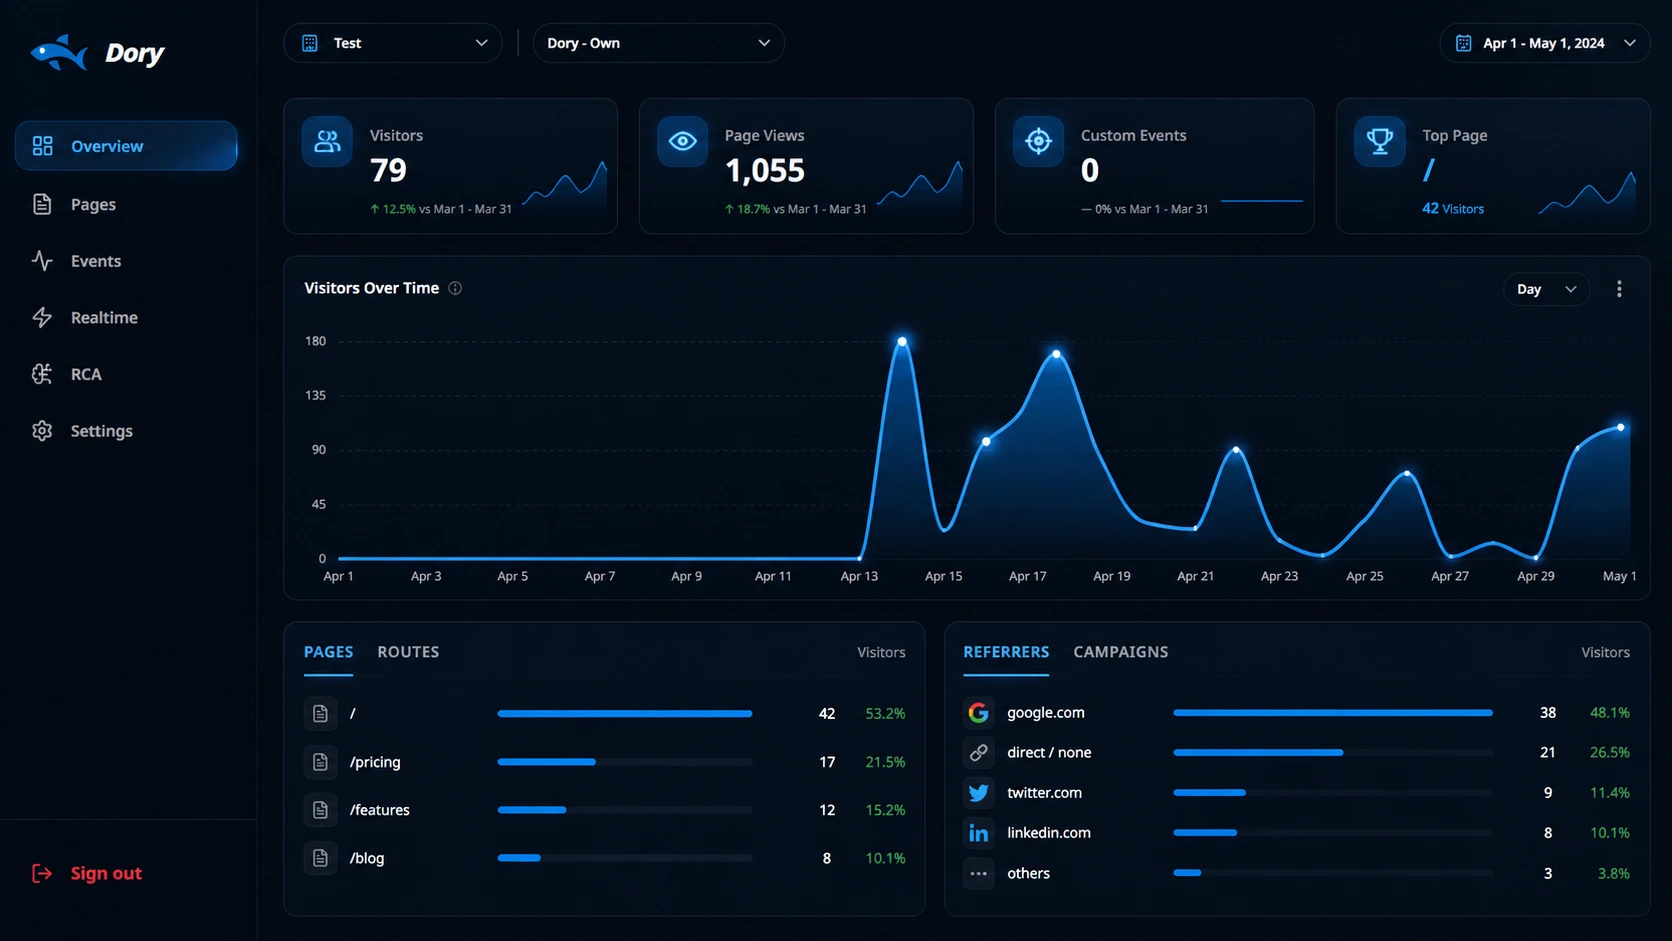Screen dimensions: 1672x941
Task: Click the Realtime lightning bolt icon
Action: click(42, 317)
